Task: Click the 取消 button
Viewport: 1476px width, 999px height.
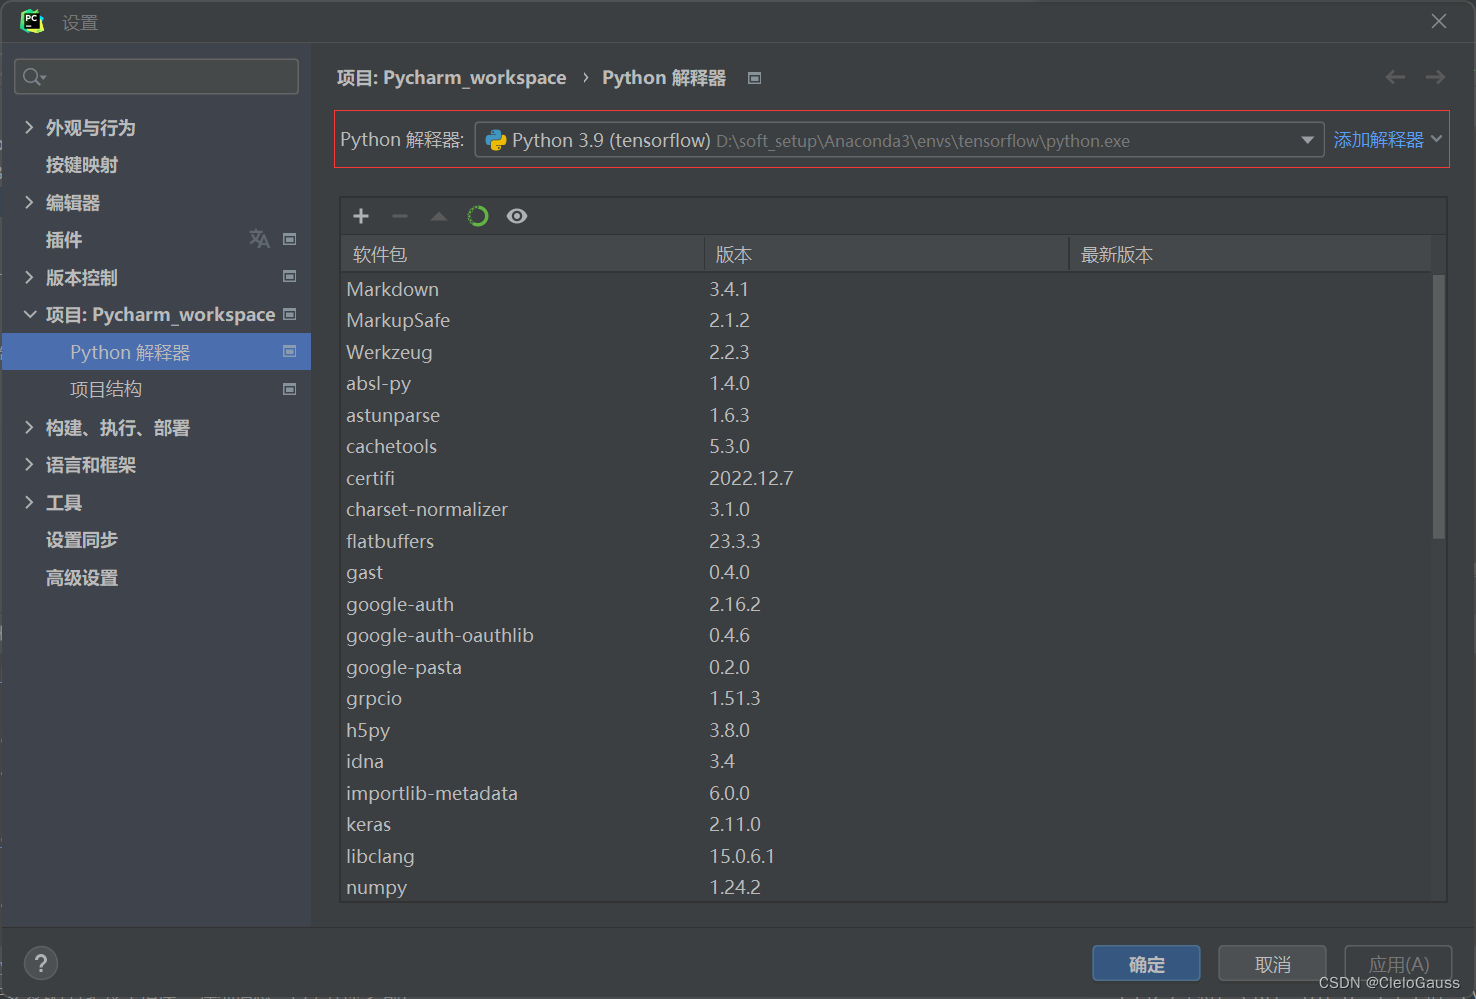Action: tap(1272, 964)
